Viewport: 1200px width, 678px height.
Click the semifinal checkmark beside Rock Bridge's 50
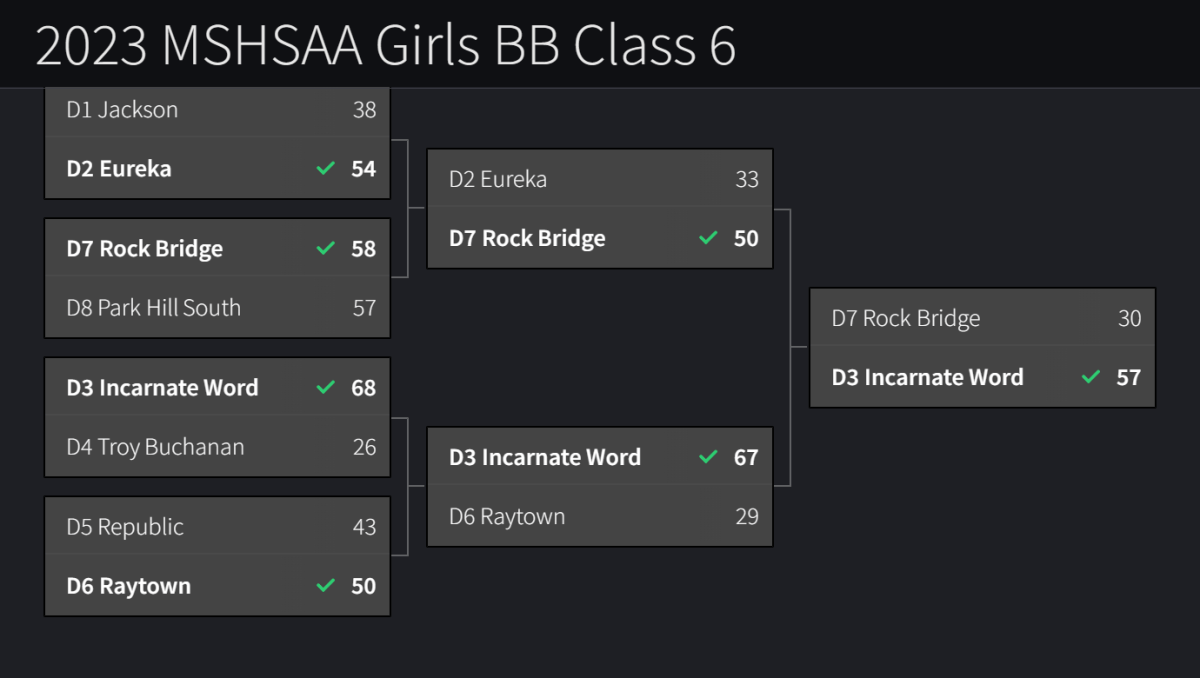click(708, 239)
